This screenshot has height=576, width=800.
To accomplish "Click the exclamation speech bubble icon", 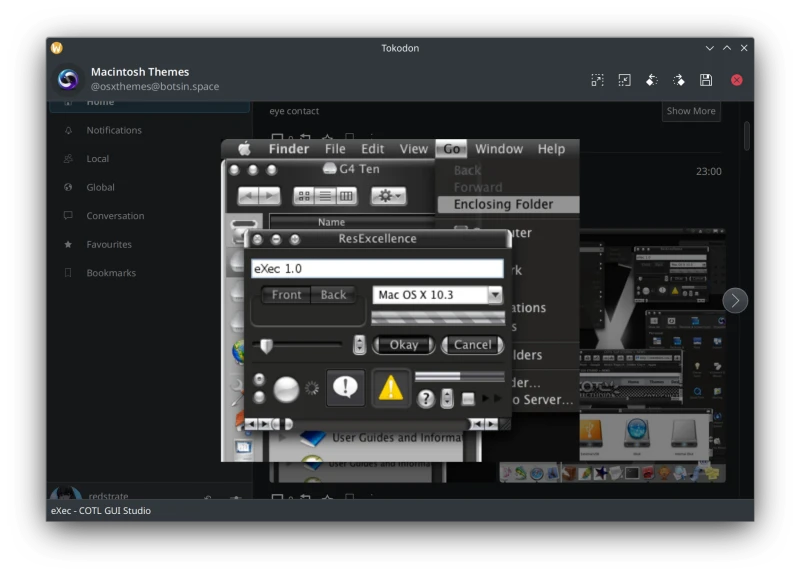I will (345, 388).
